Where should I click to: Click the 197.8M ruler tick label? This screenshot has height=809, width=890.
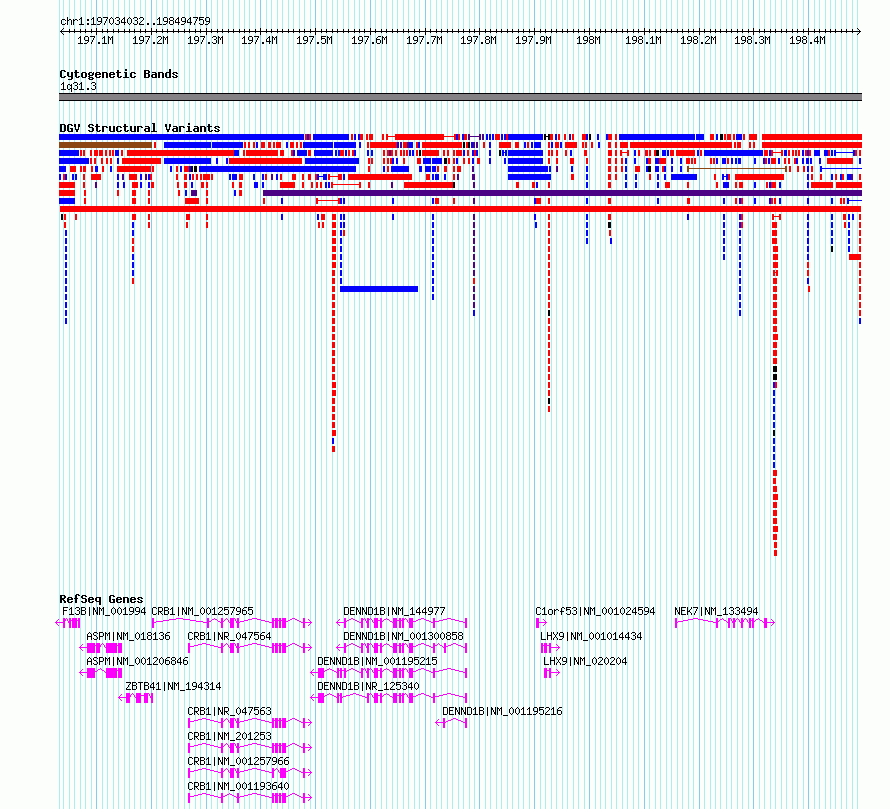coord(478,40)
